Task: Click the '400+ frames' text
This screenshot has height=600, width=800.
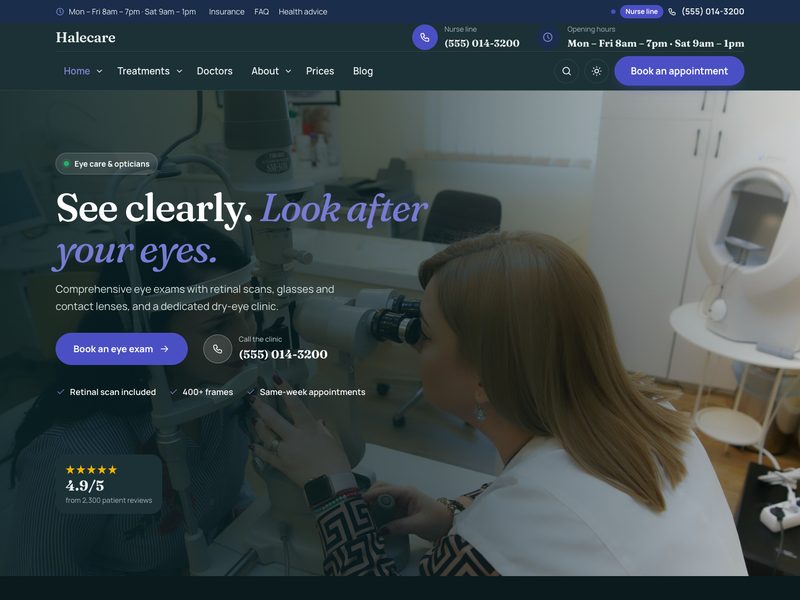Action: coord(208,392)
